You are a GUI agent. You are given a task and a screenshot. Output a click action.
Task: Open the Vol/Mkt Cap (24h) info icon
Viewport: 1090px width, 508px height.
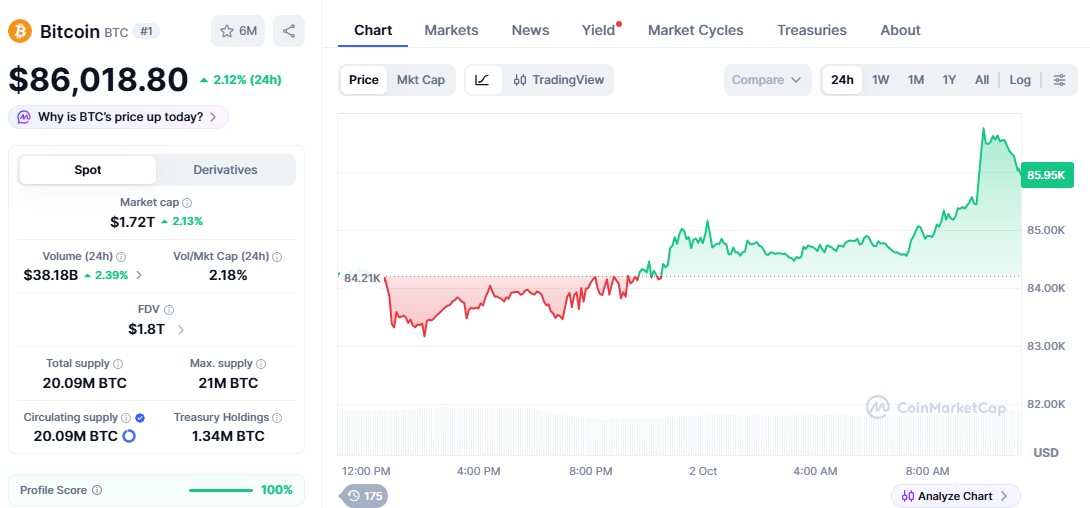277,256
